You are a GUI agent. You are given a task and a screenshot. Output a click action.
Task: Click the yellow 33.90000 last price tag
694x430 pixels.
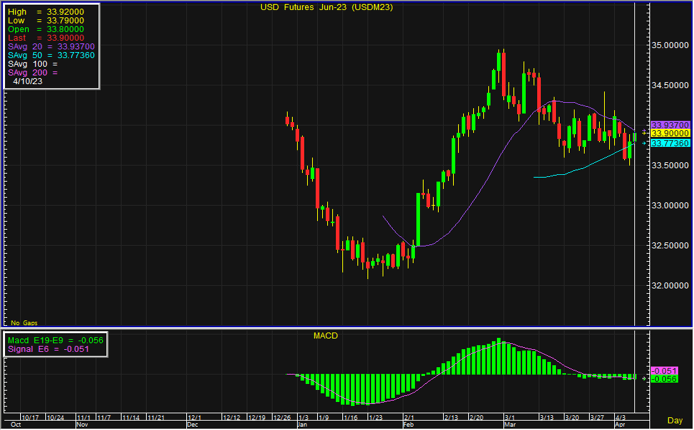(x=669, y=133)
